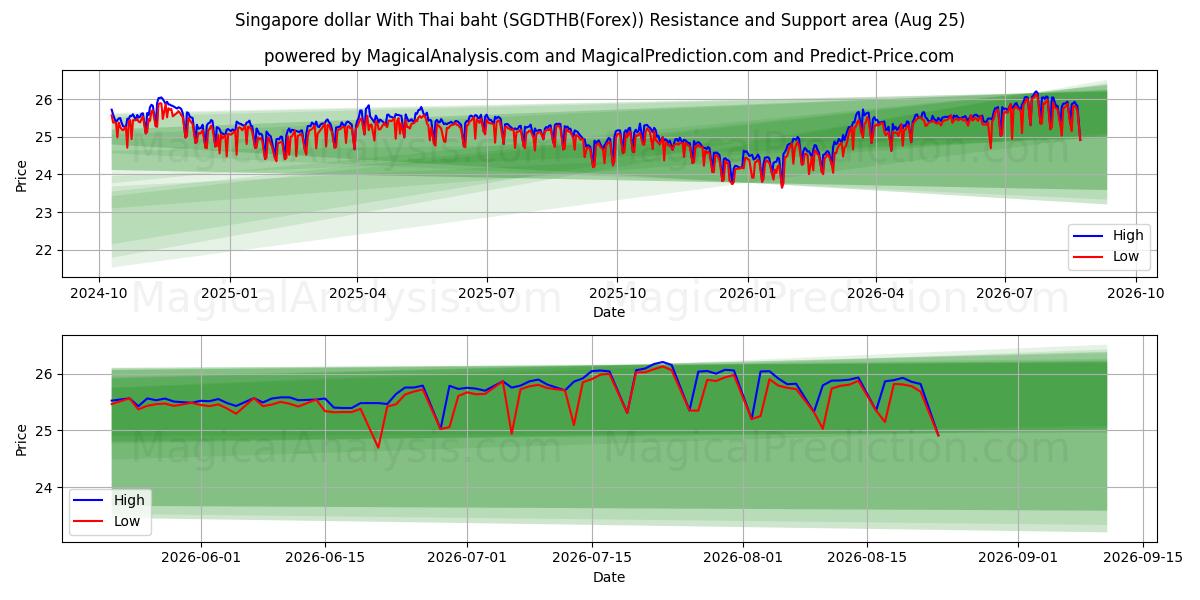Click 'Low' in the lower chart legend
1200x600 pixels.
coord(127,520)
